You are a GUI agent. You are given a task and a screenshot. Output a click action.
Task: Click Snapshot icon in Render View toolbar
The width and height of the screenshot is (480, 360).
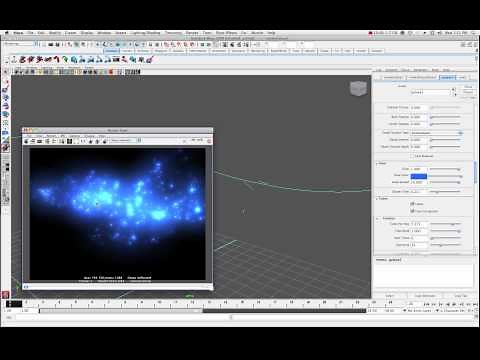(x=40, y=141)
